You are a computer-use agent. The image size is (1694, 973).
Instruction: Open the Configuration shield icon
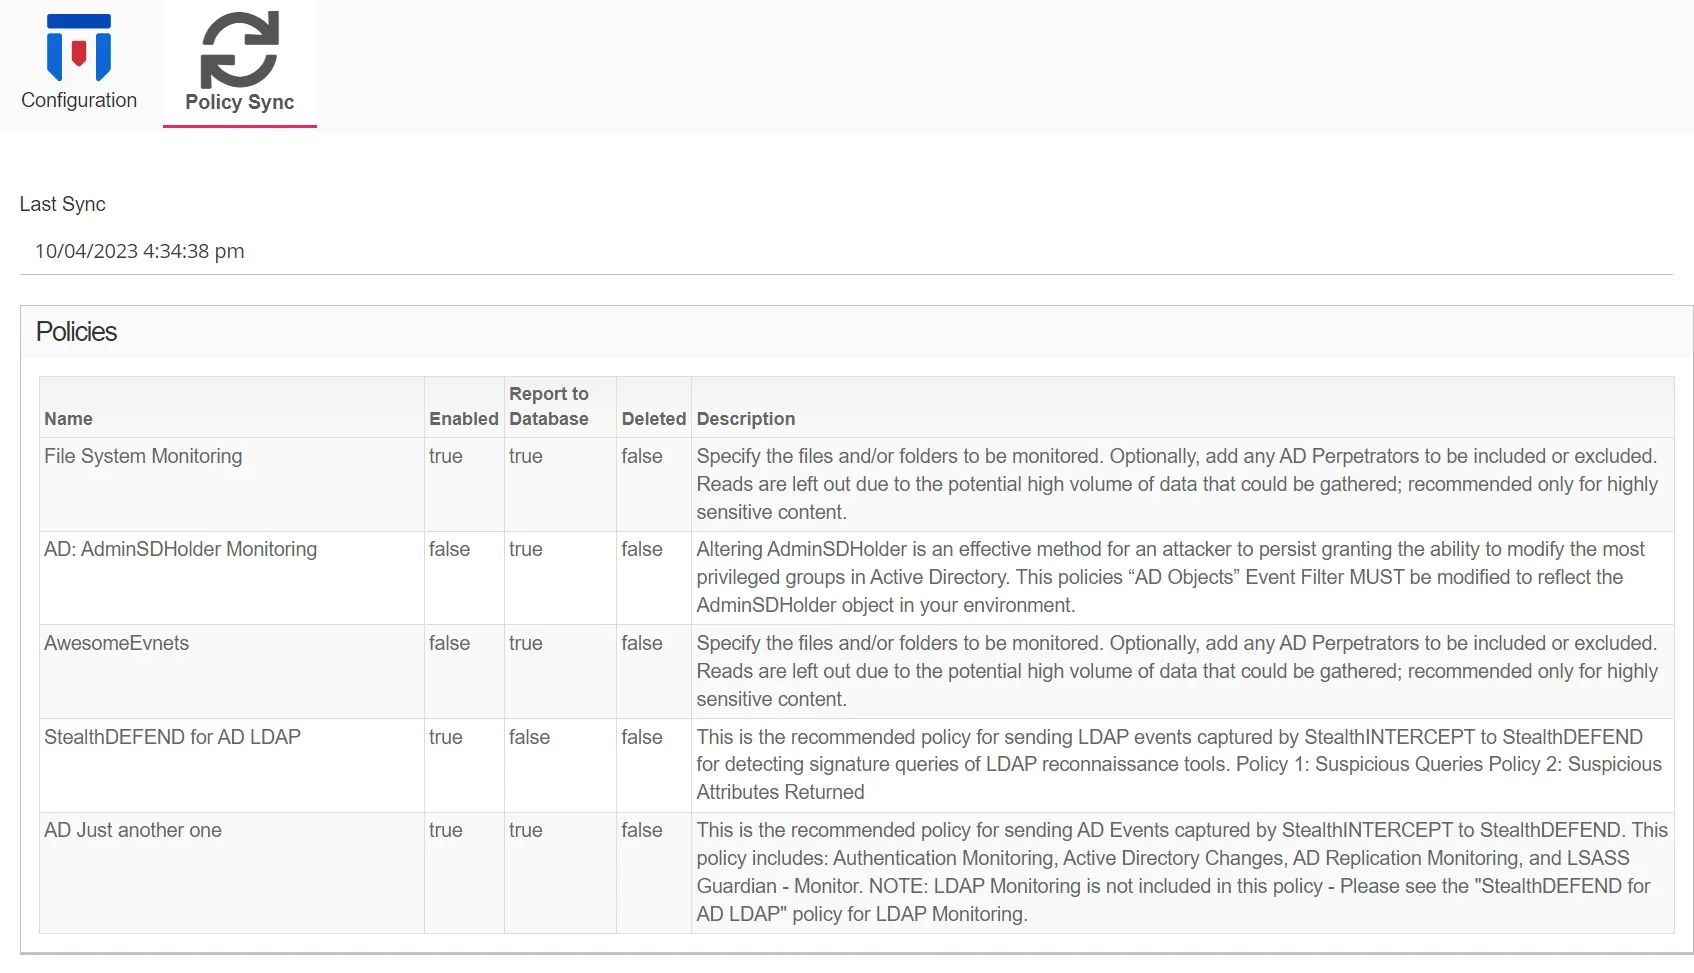click(79, 48)
